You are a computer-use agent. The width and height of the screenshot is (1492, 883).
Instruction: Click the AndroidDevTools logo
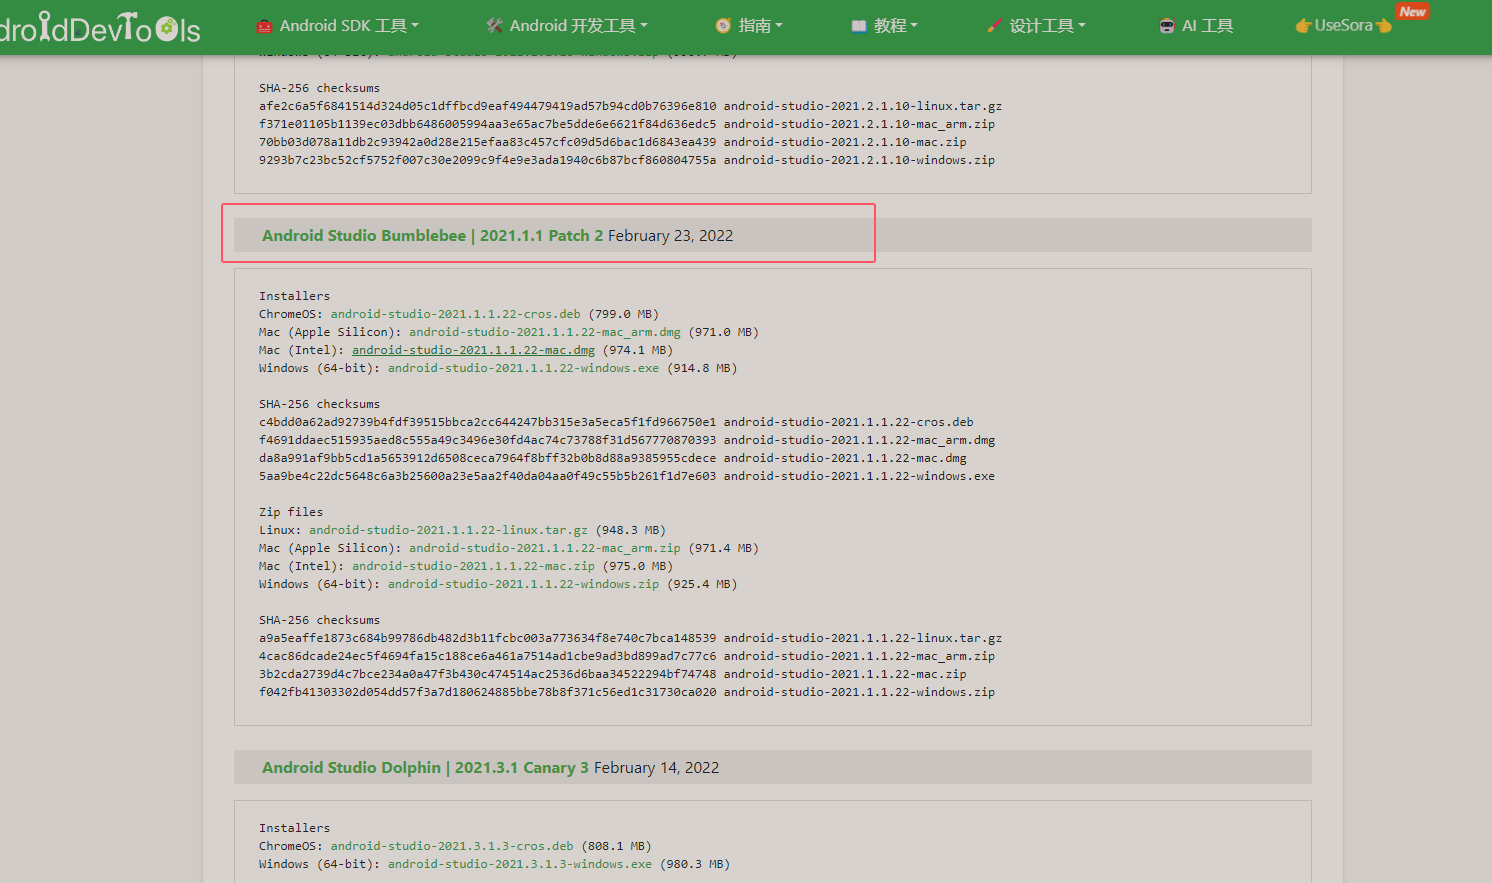100,27
